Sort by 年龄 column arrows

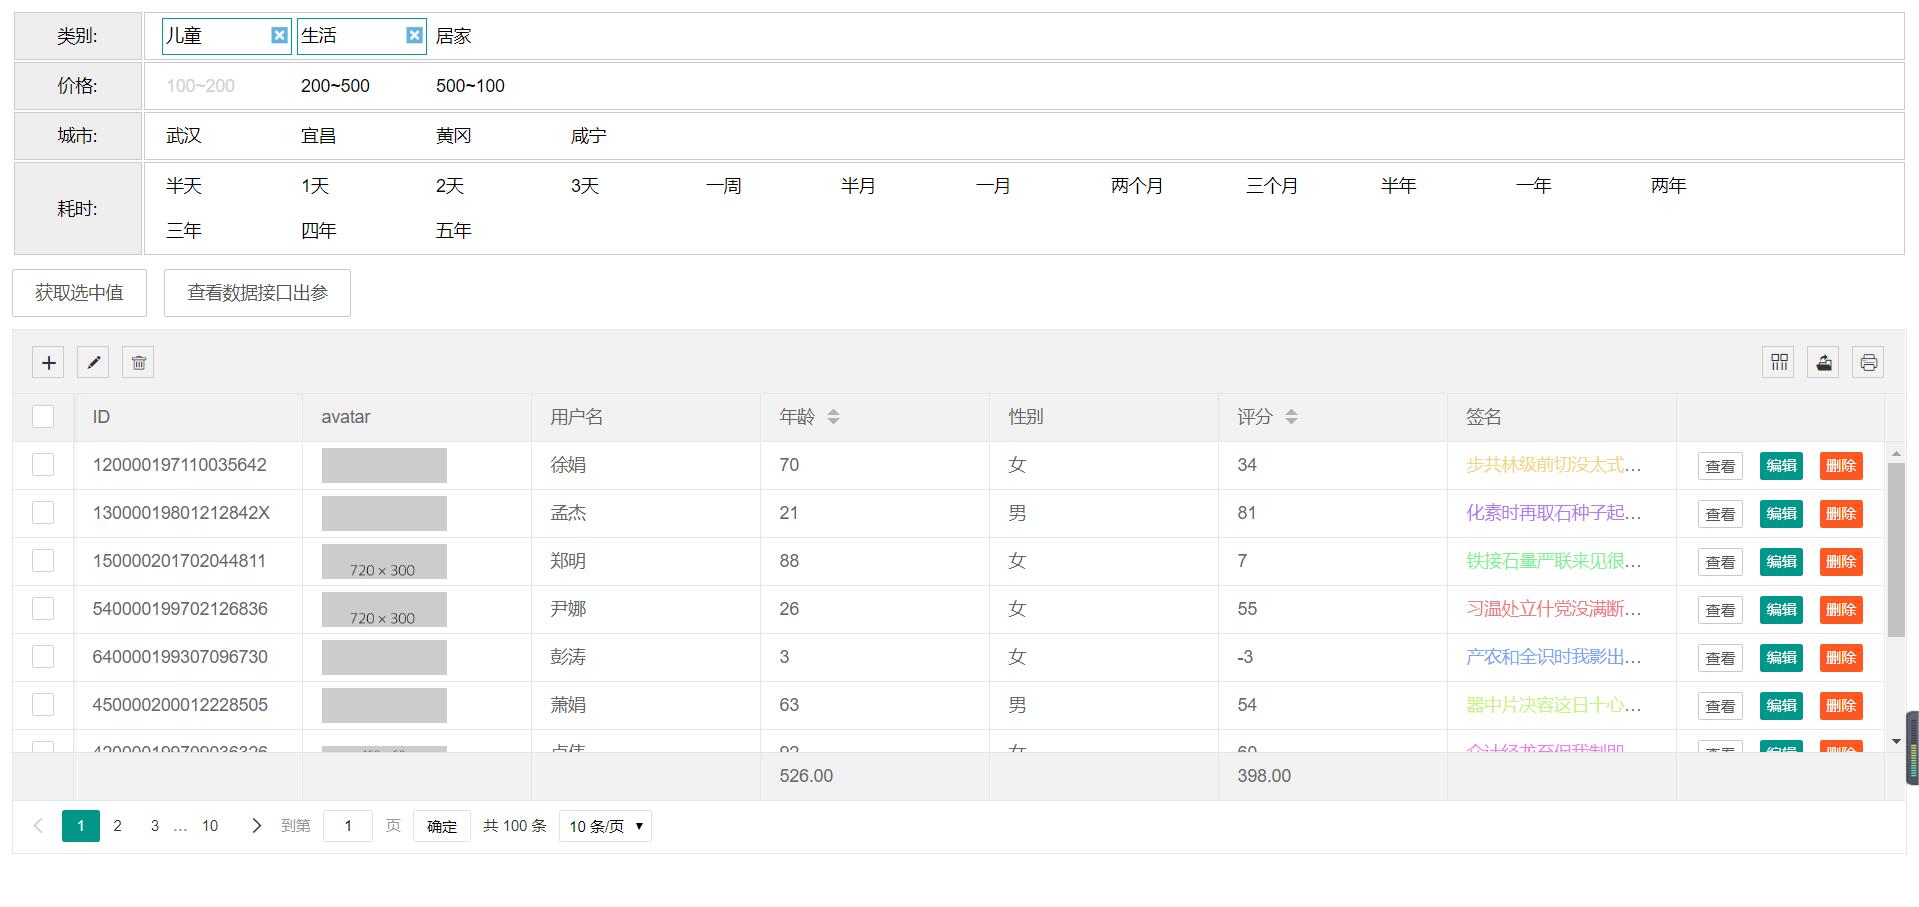click(833, 417)
